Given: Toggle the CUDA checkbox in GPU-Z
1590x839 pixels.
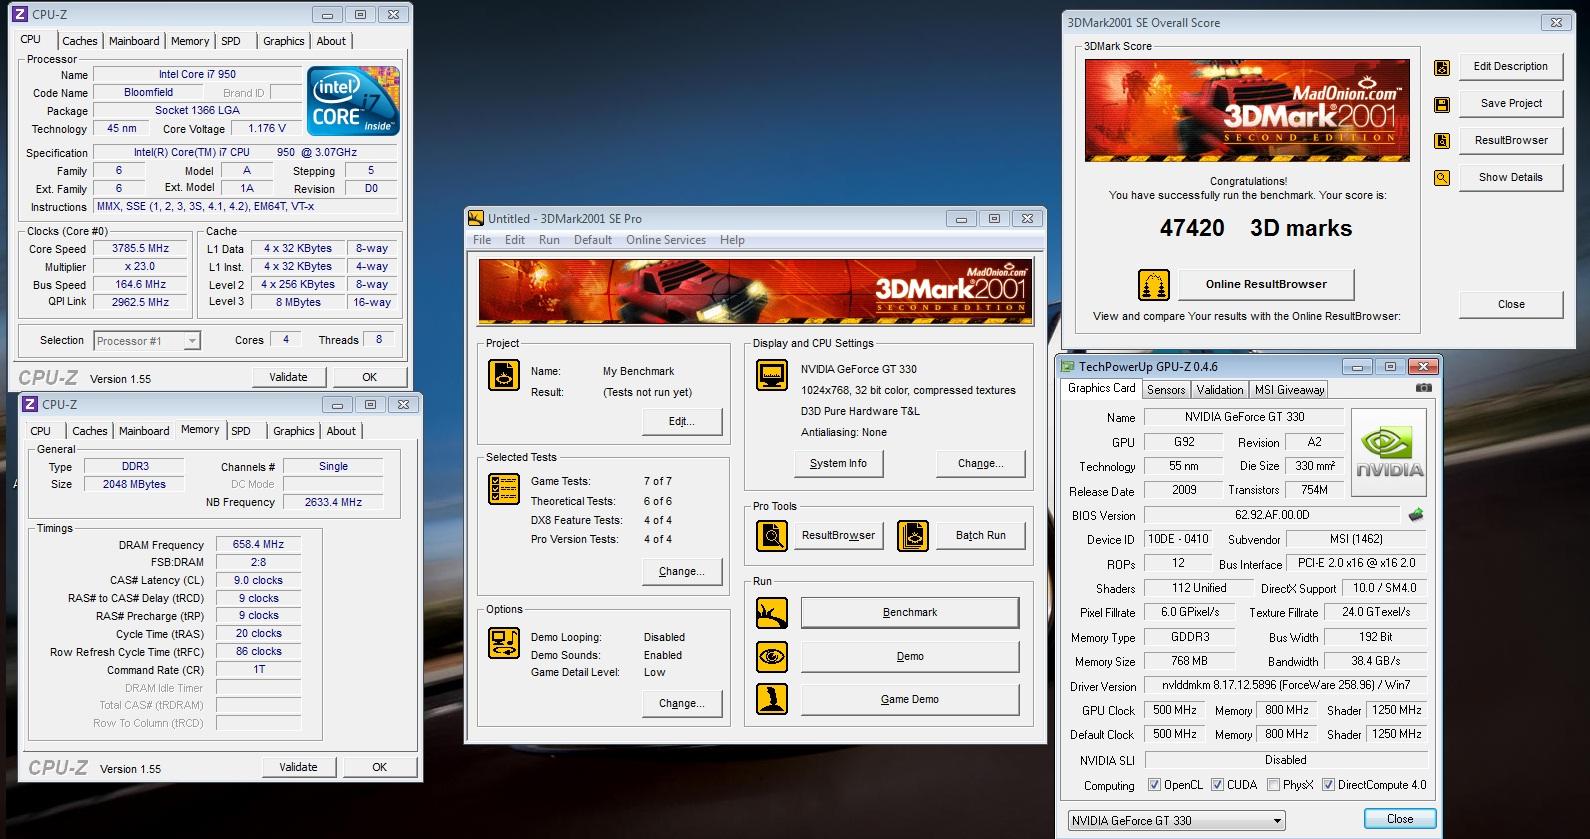Looking at the screenshot, I should 1217,785.
